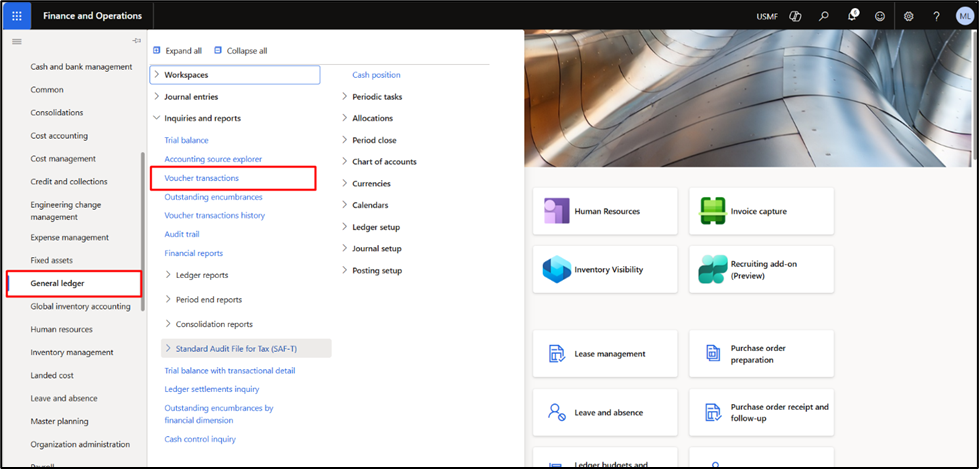Open Trial balance link
This screenshot has height=469, width=979.
(186, 141)
